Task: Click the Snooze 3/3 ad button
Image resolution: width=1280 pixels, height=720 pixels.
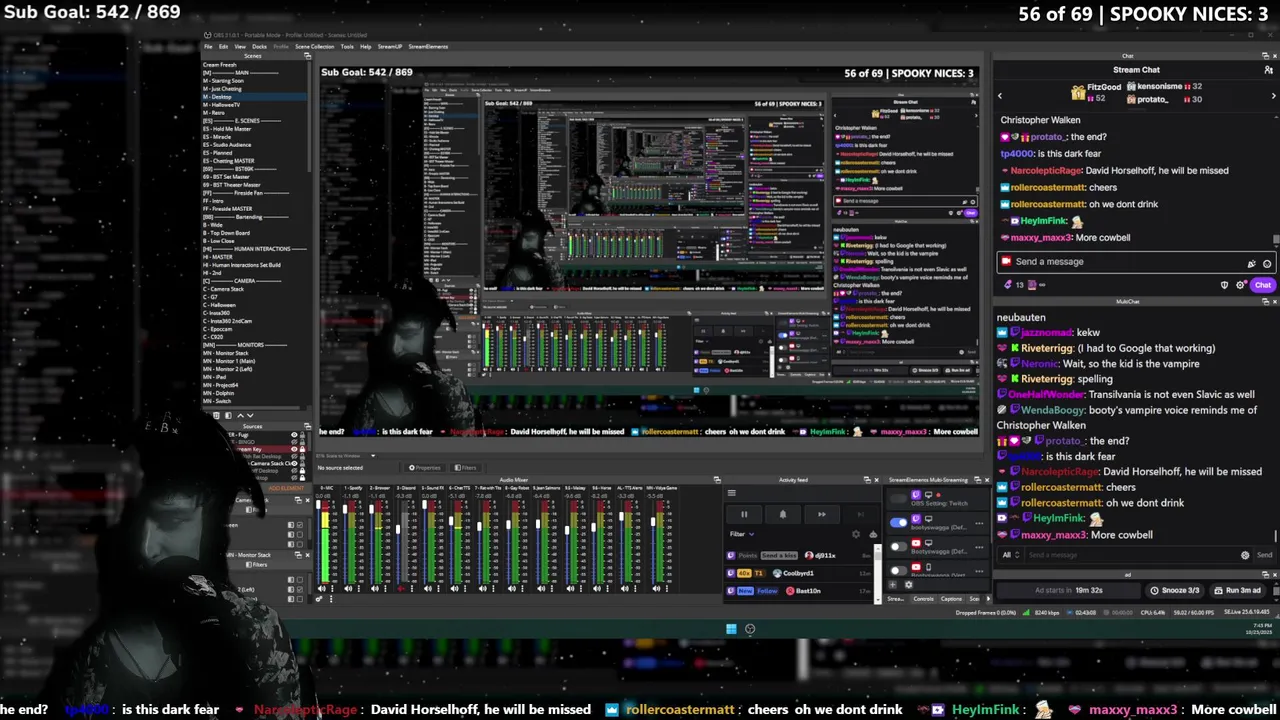Action: [x=1174, y=590]
